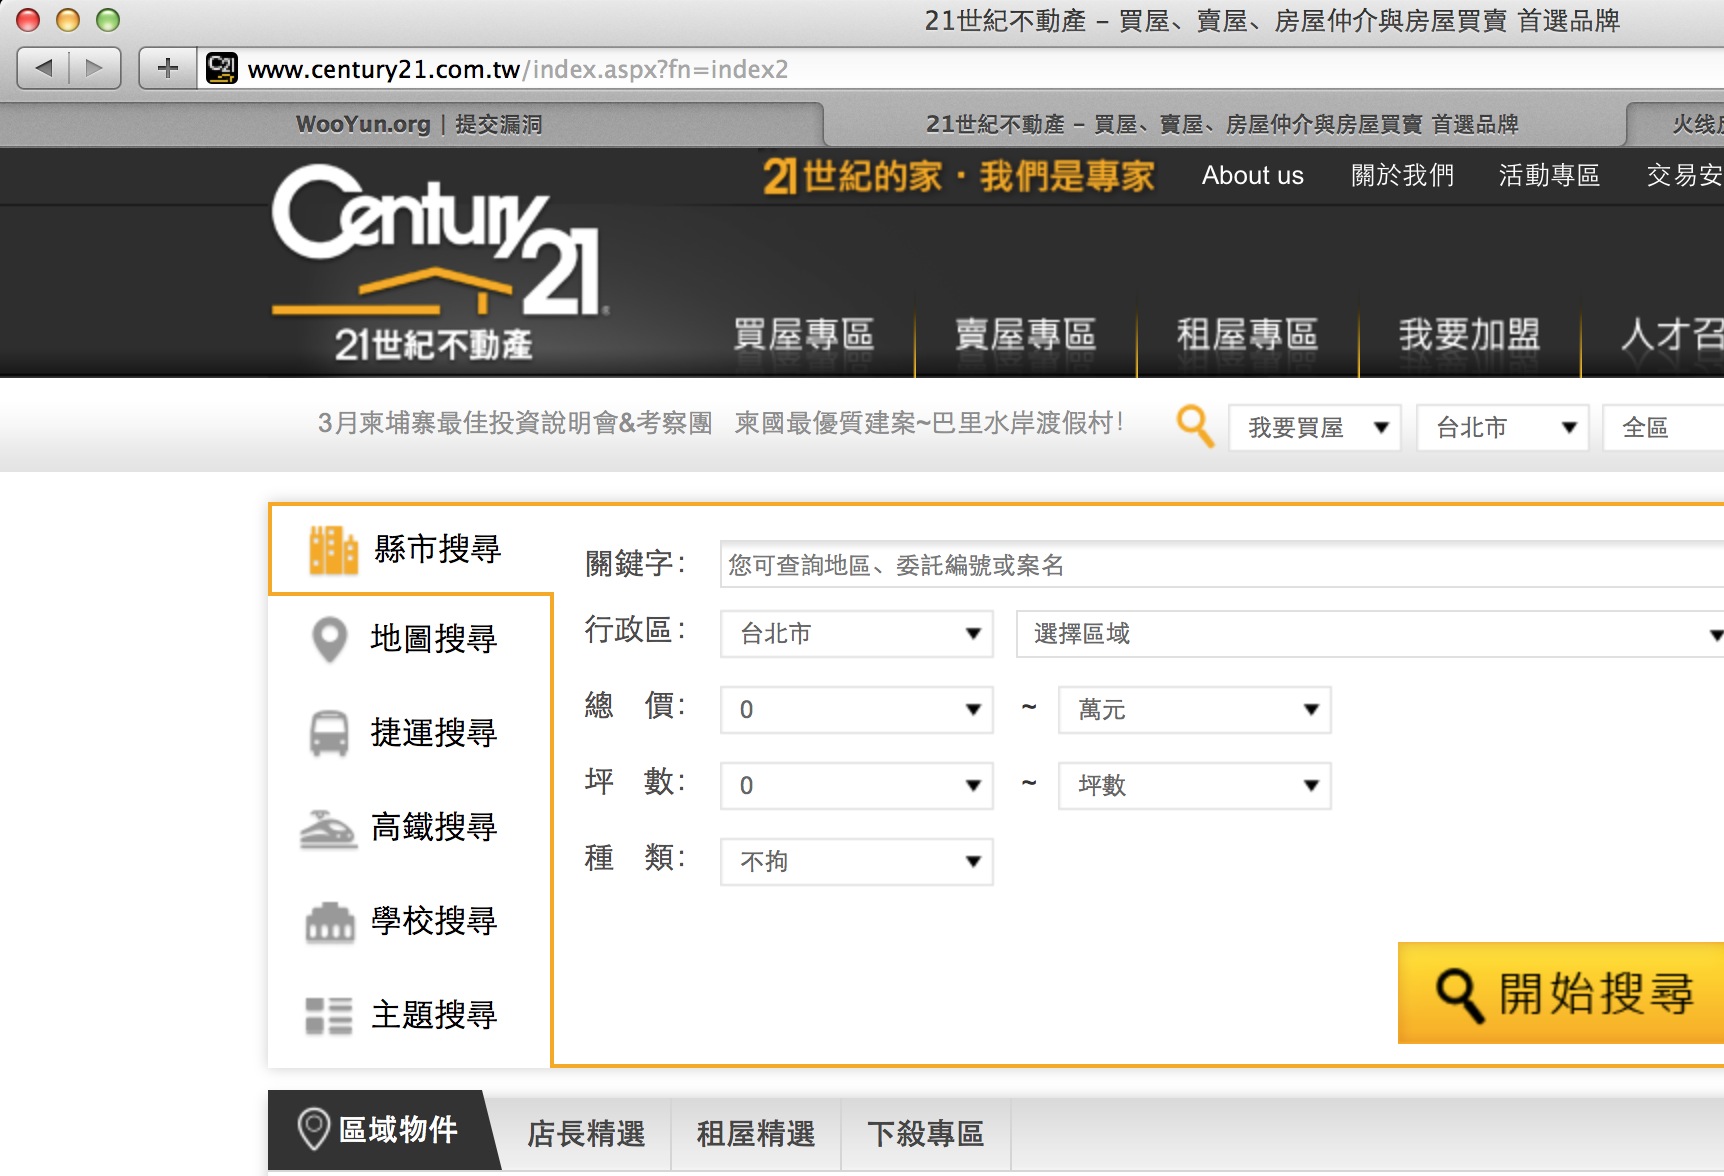Click the 21世紀的家・我們是專家 slogan
Screen dimensions: 1724x1176
(x=958, y=177)
